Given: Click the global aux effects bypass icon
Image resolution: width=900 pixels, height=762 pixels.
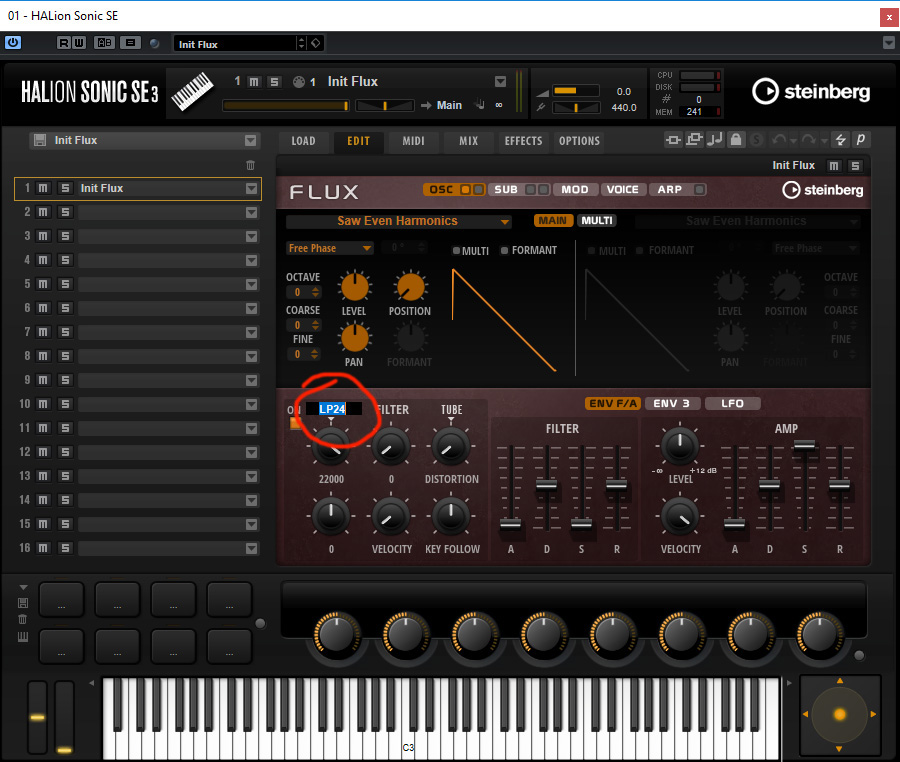Looking at the screenshot, I should [694, 140].
